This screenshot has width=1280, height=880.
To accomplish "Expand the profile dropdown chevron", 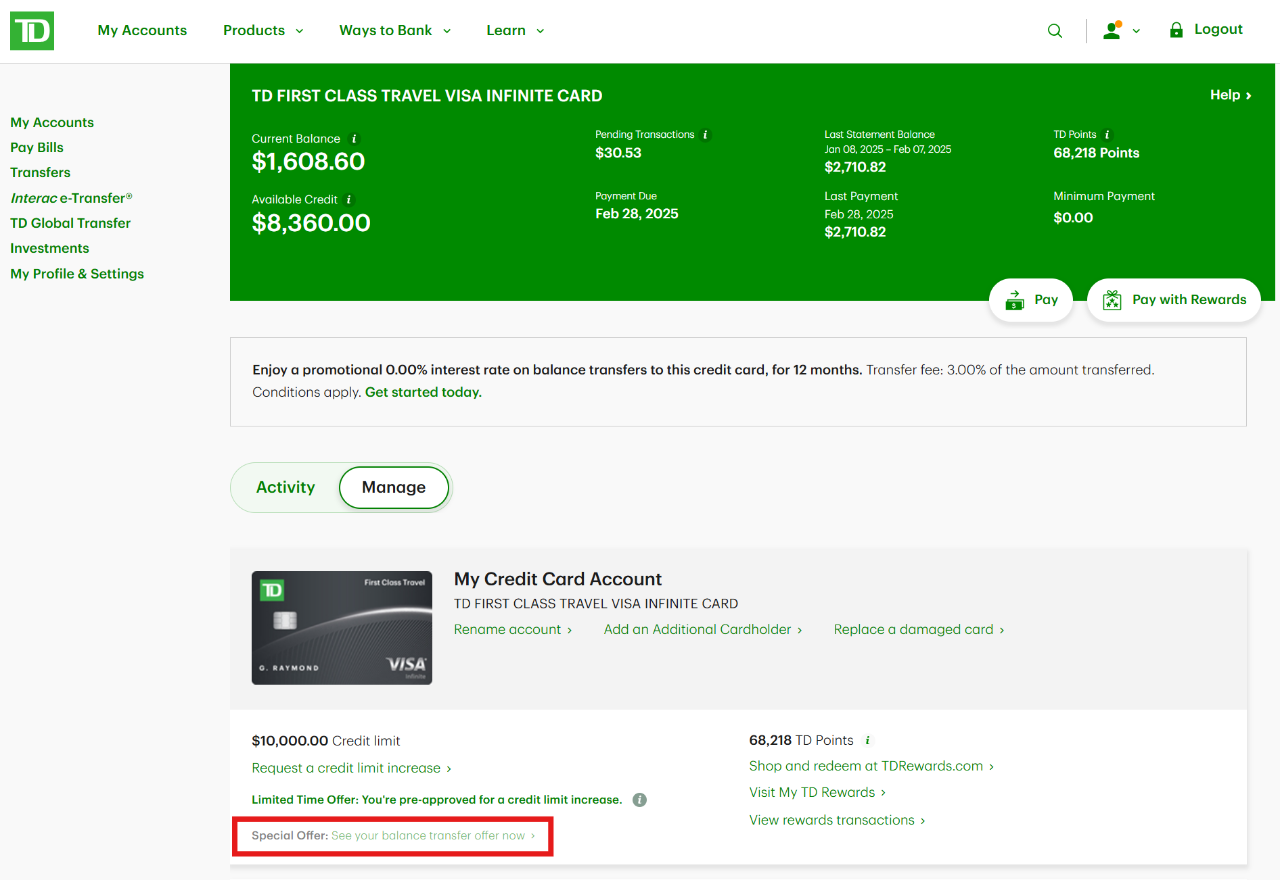I will point(1136,31).
